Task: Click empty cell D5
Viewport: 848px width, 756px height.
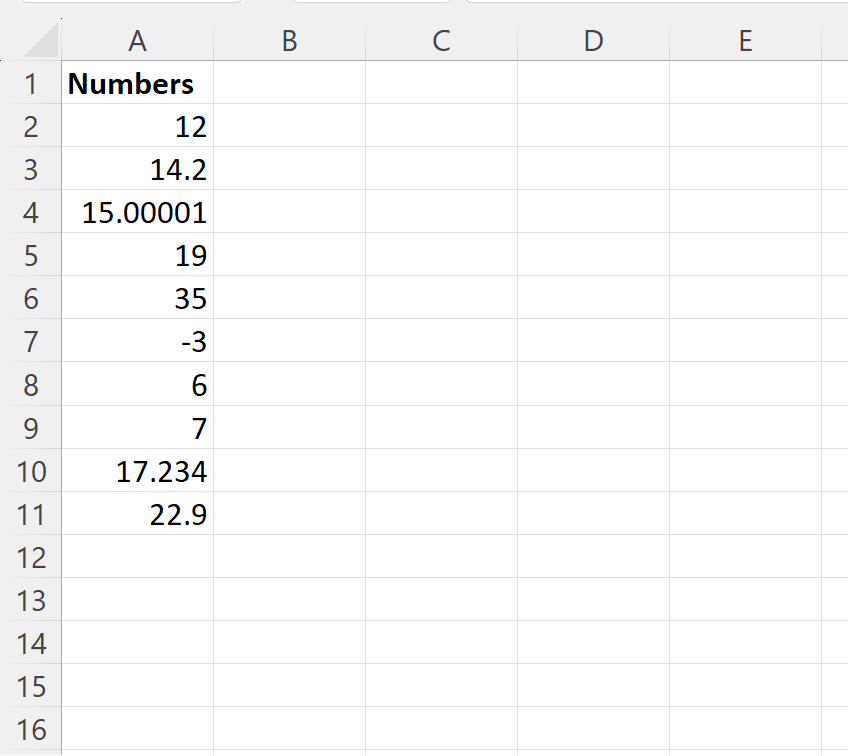Action: pos(593,255)
